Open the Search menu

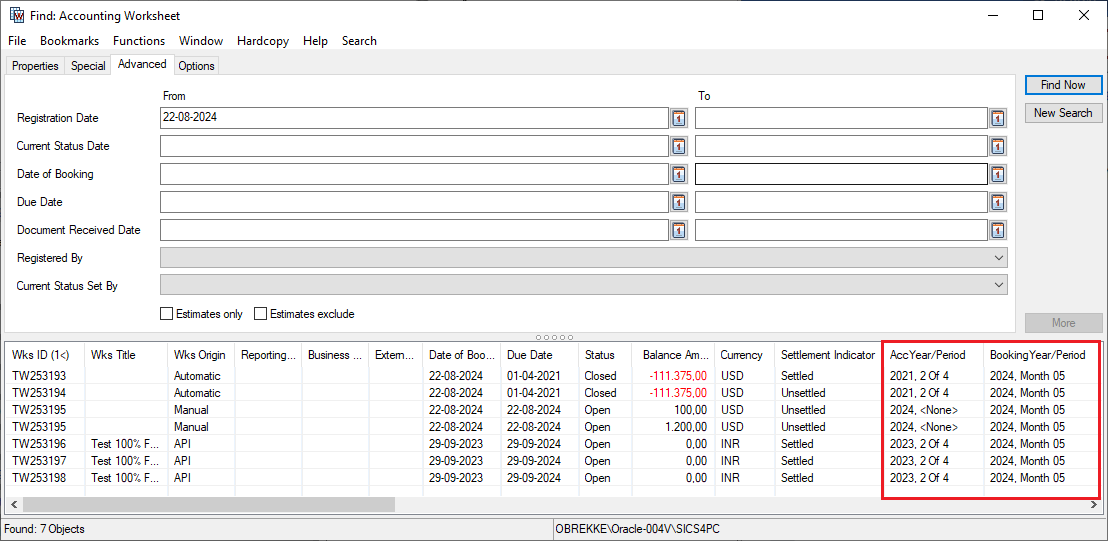point(359,41)
